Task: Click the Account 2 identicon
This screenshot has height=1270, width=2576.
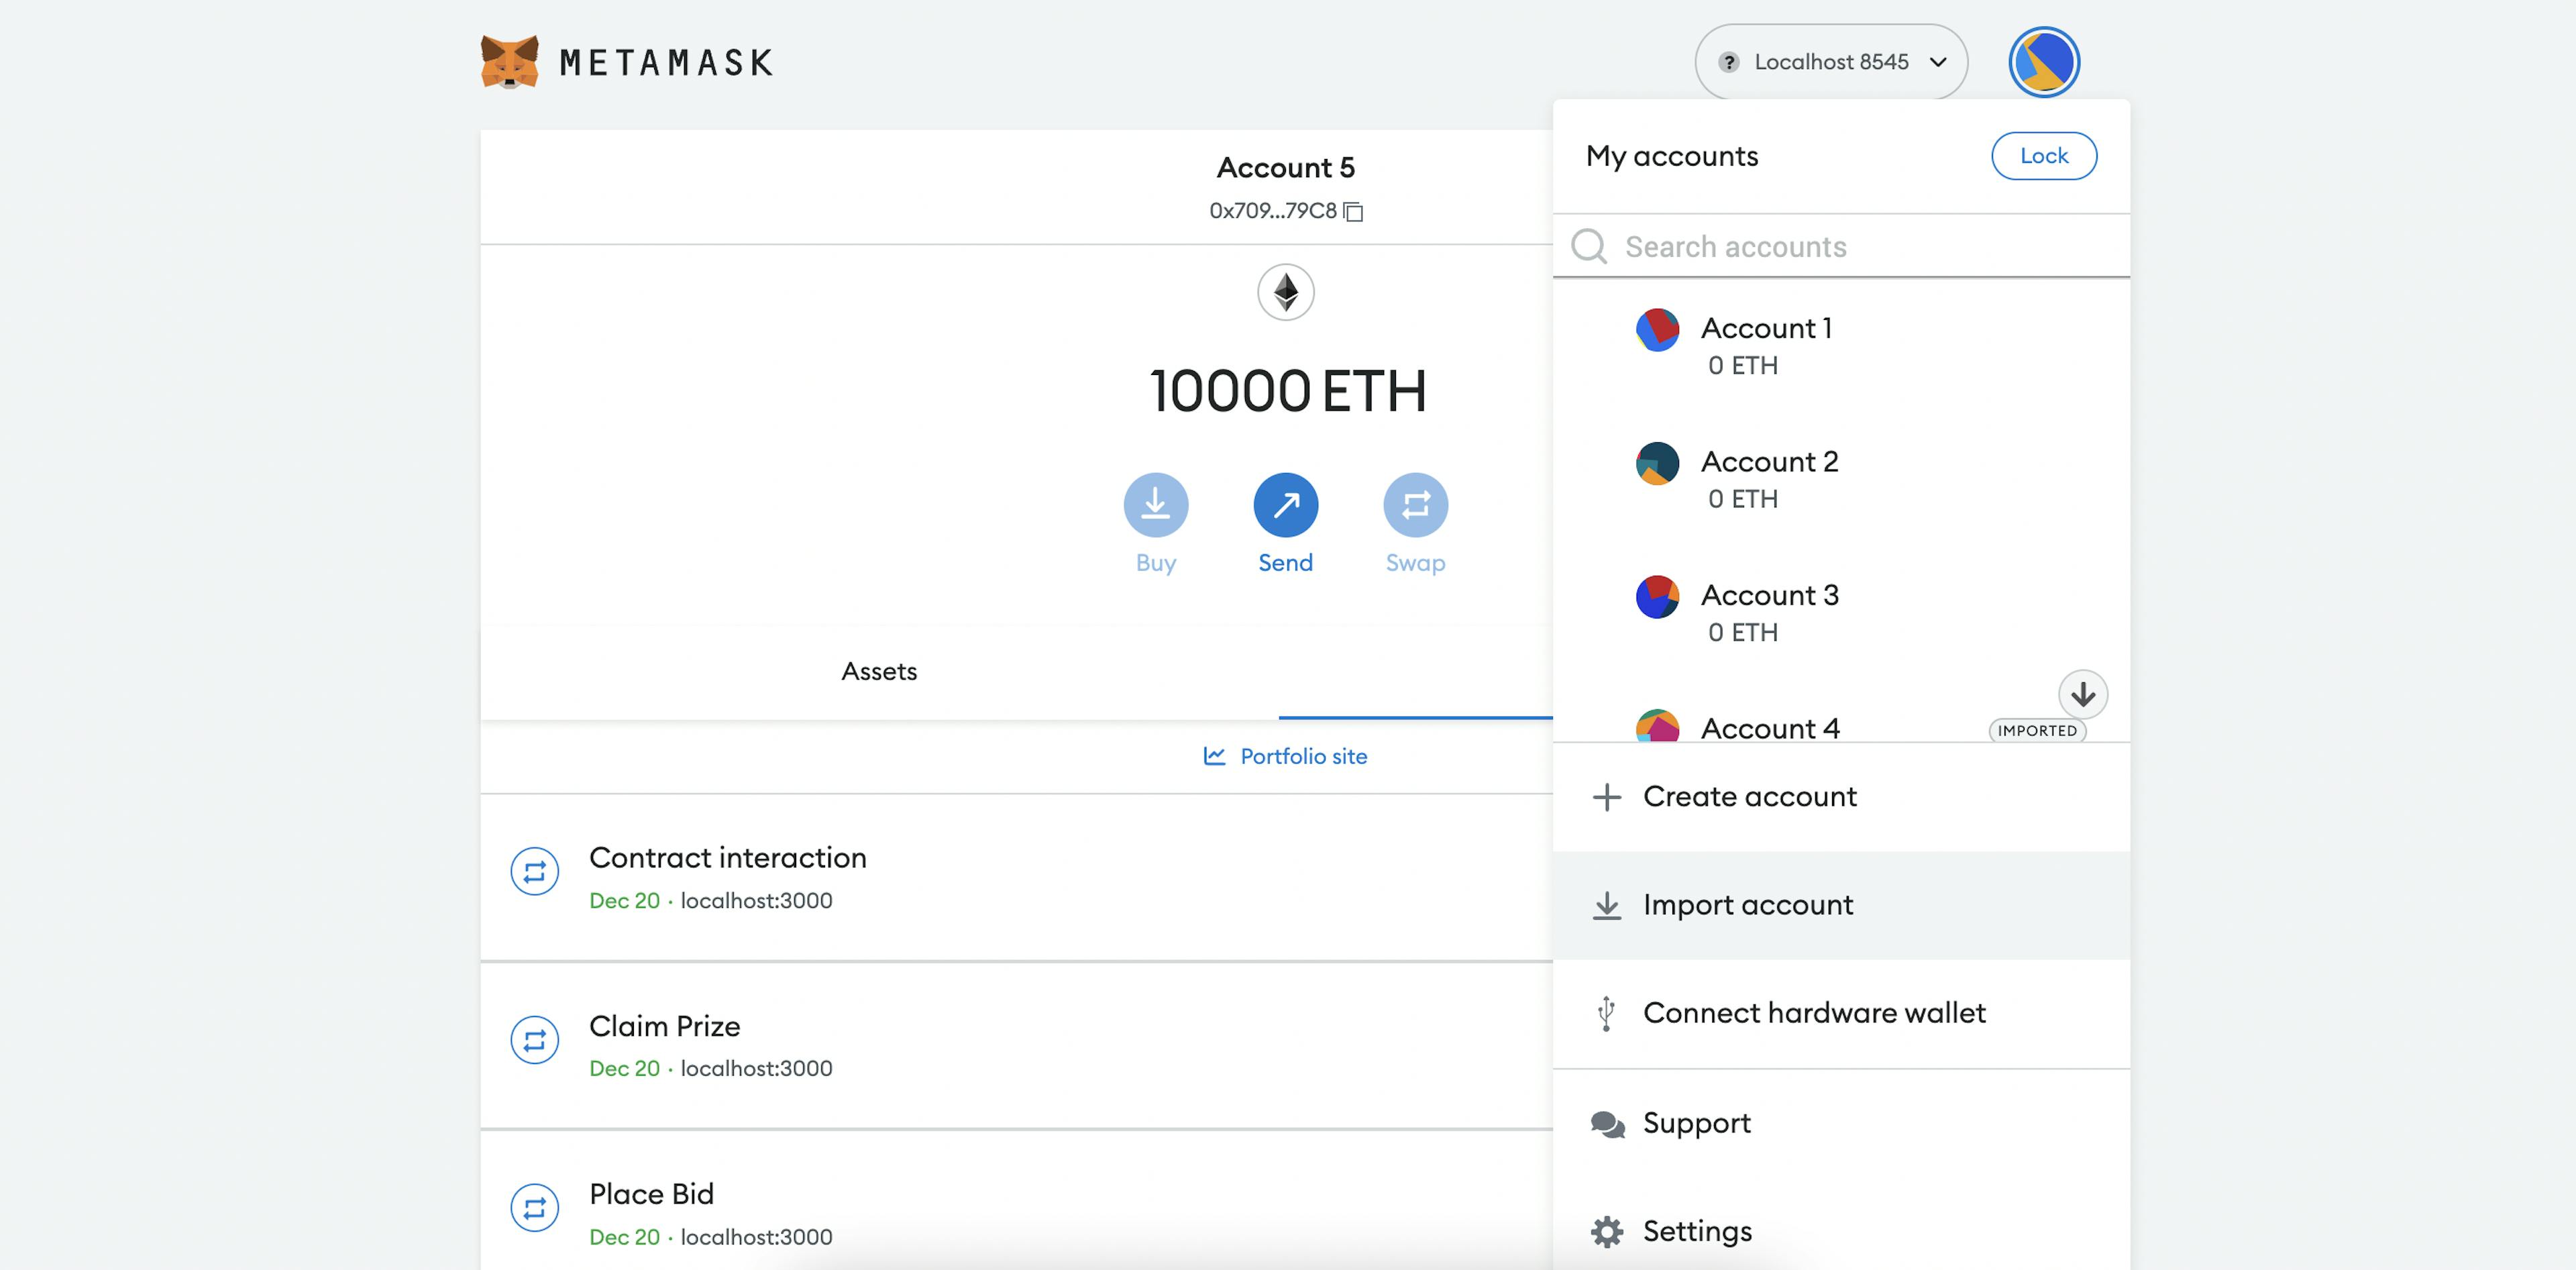Action: coord(1657,463)
